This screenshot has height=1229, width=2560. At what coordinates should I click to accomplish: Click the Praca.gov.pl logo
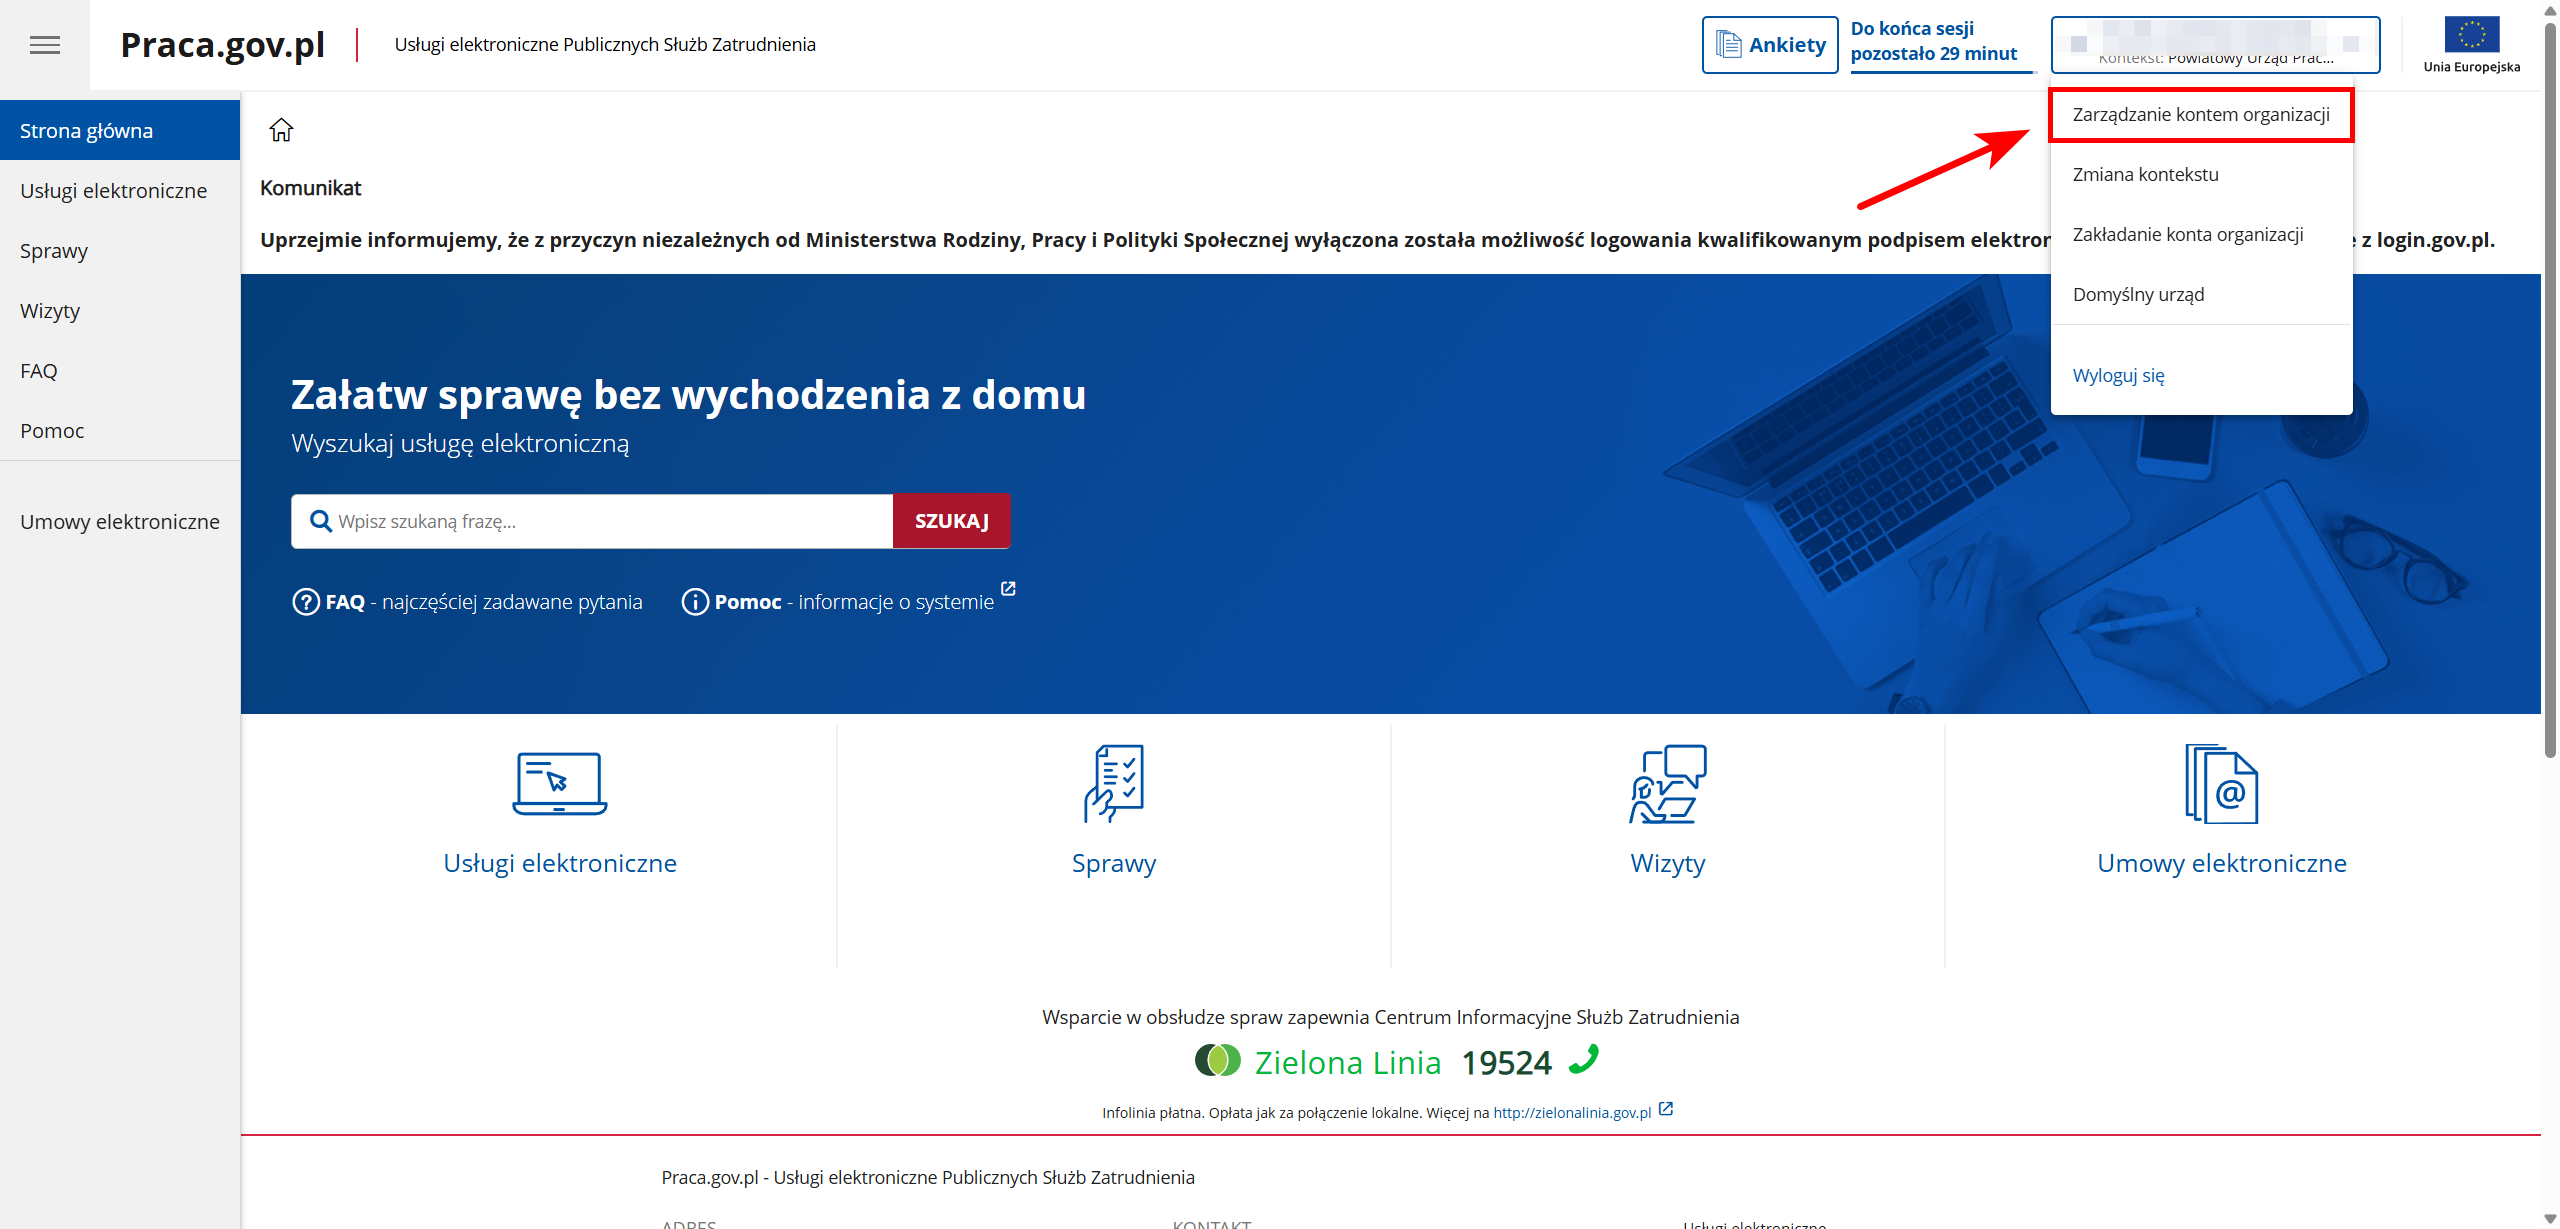coord(222,45)
